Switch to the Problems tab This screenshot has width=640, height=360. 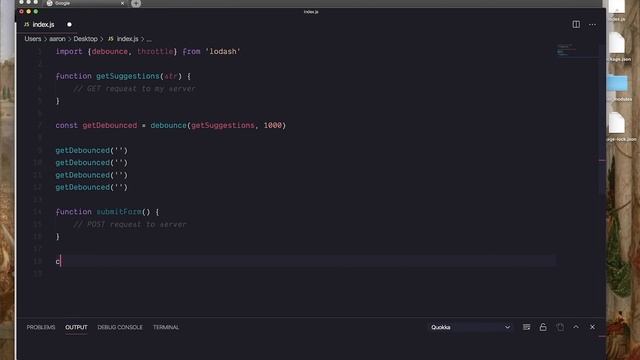click(41, 327)
